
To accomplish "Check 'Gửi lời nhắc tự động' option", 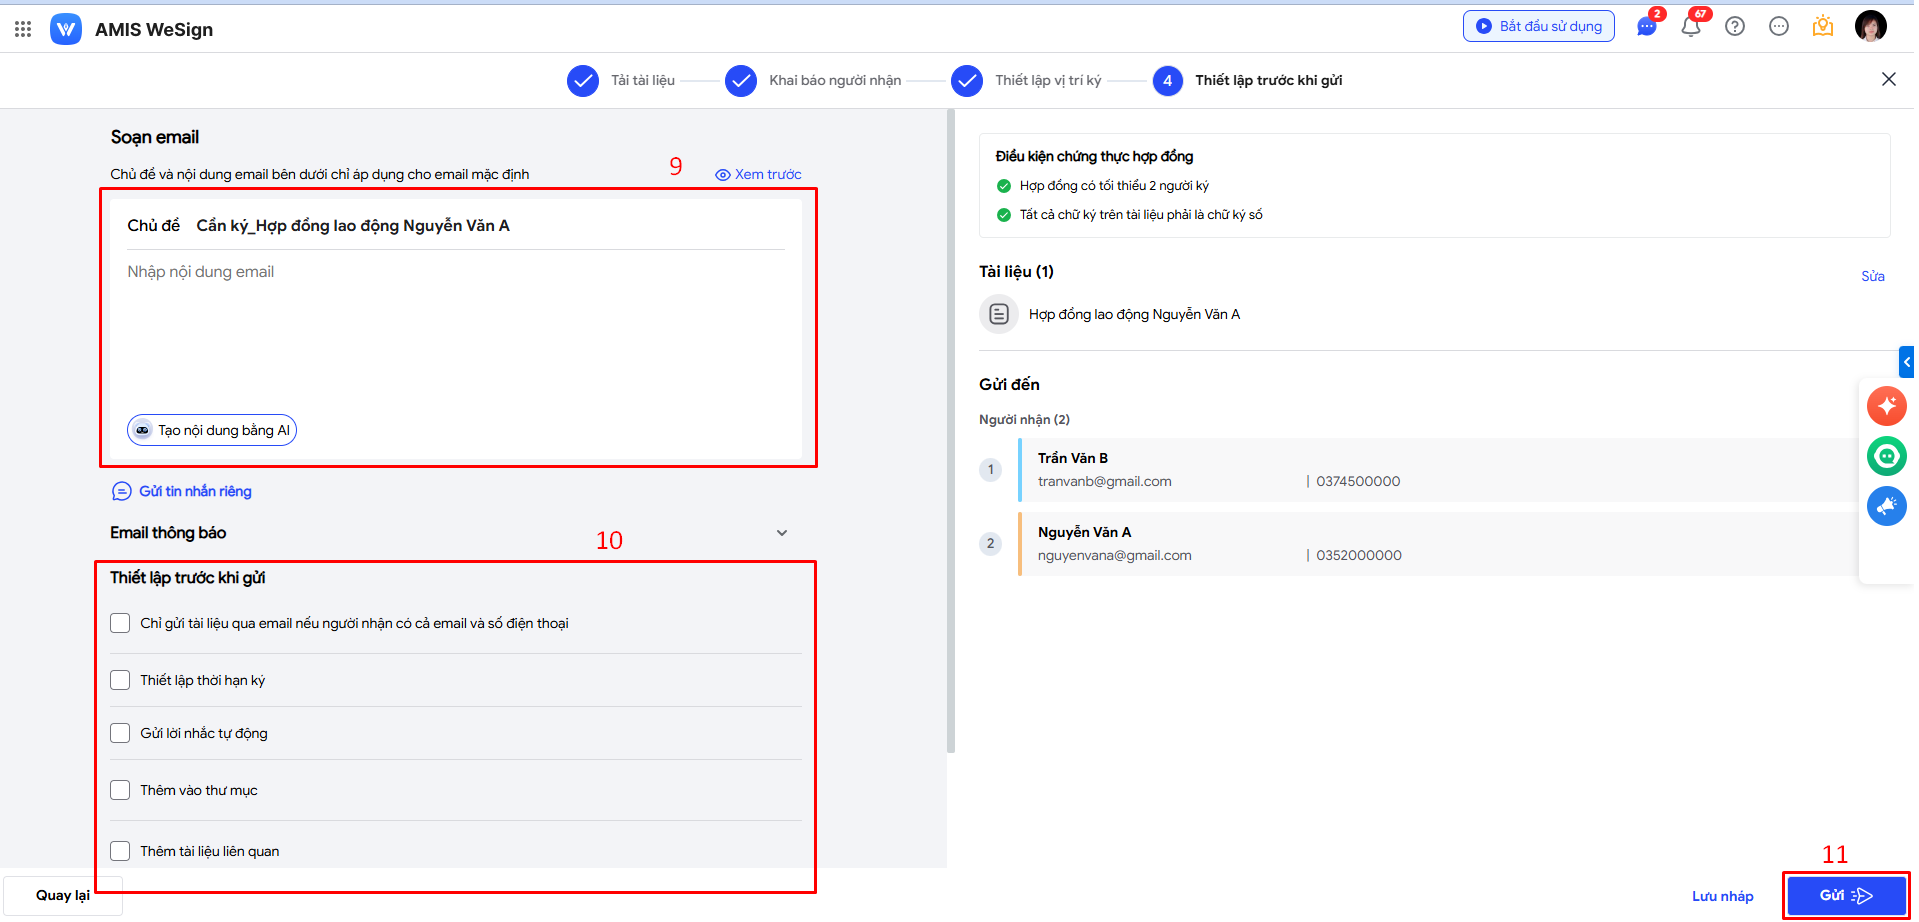I will 120,733.
